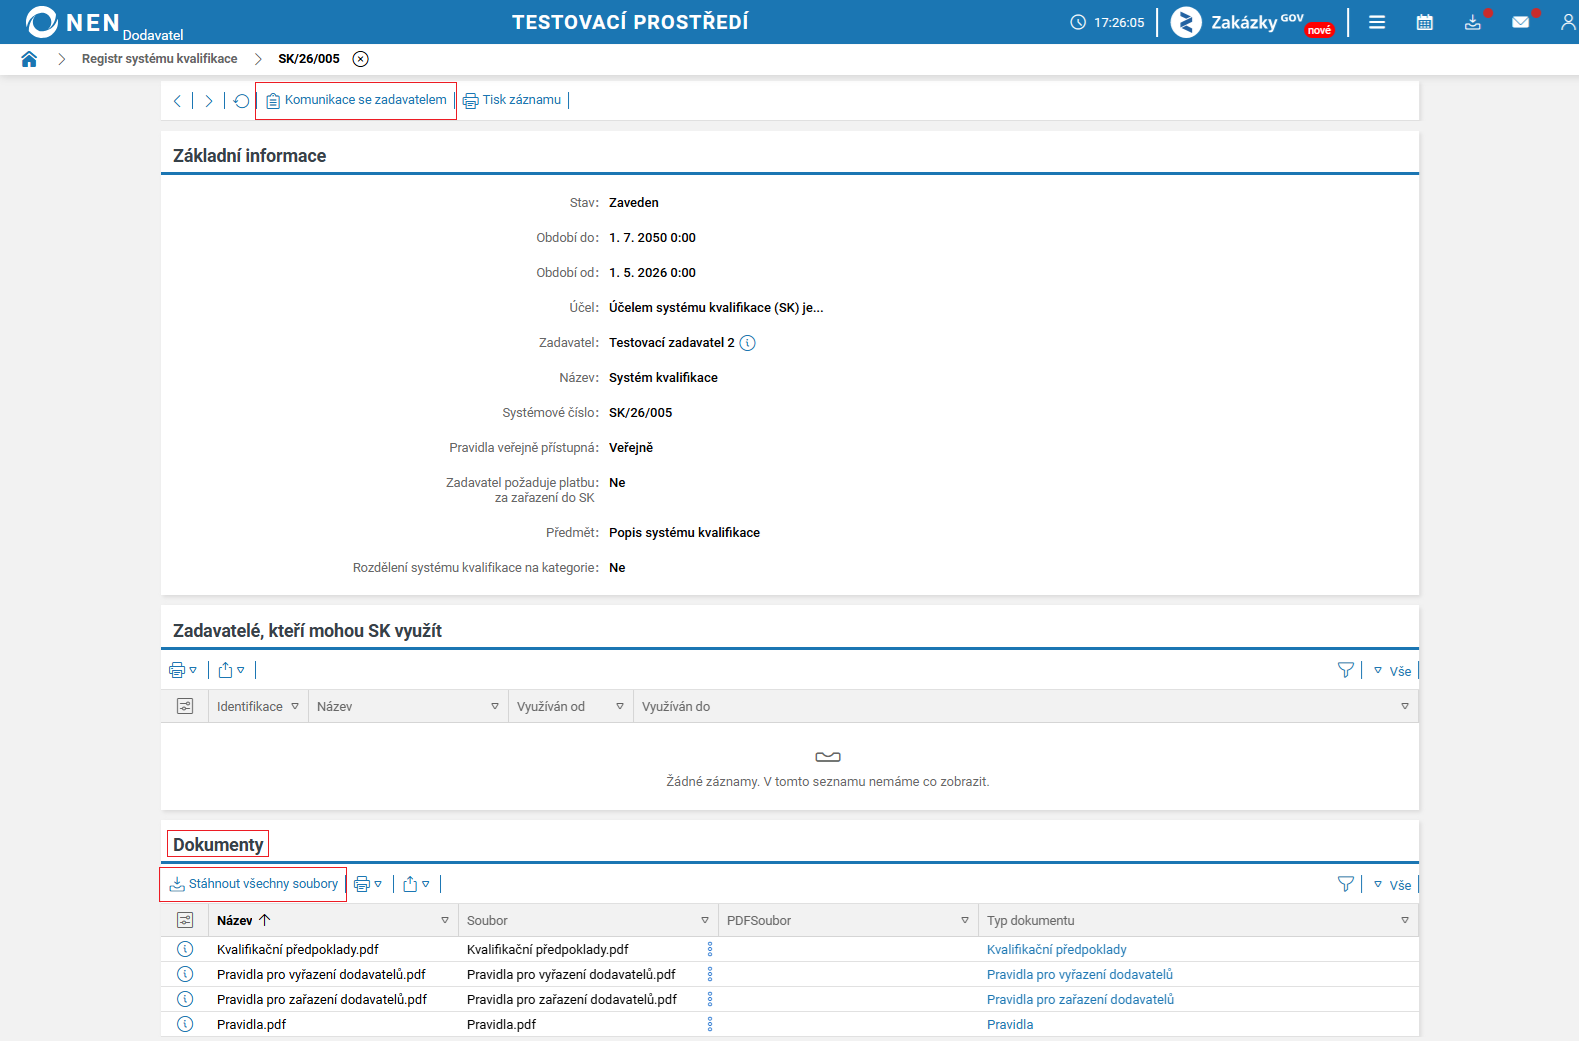Viewport: 1579px width, 1042px height.
Task: Open Komunikace se zadavatelem
Action: [356, 100]
